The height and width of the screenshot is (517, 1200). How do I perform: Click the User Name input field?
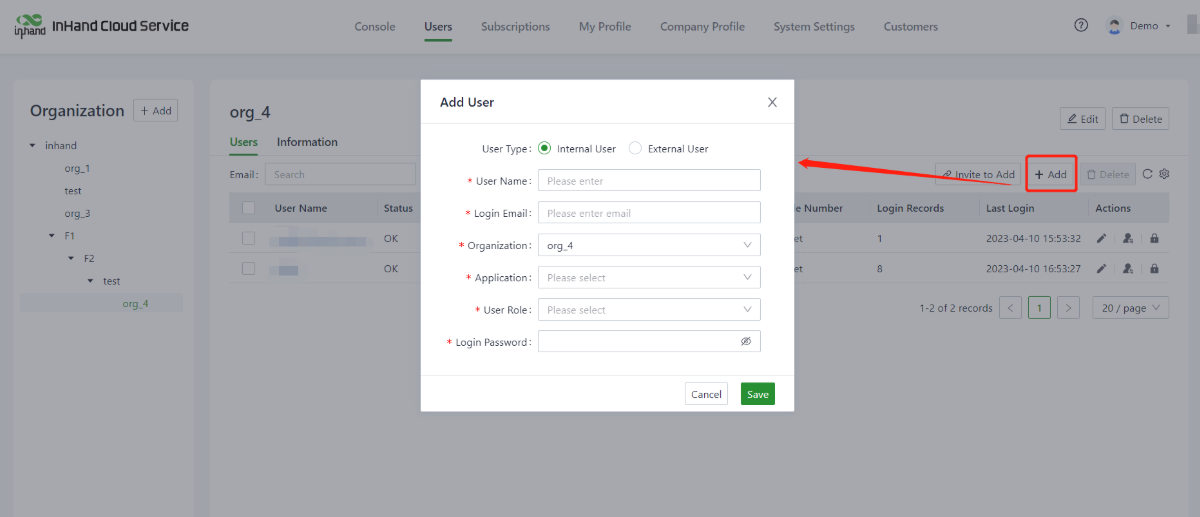649,181
